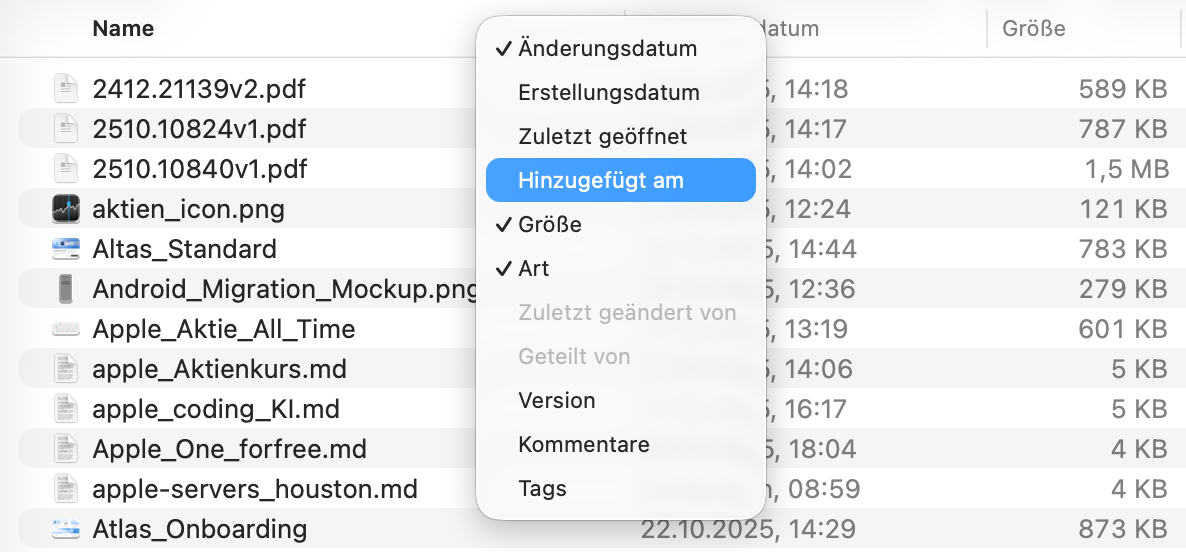
Task: Select the apple-servers_houston.md file row
Action: [x=255, y=489]
